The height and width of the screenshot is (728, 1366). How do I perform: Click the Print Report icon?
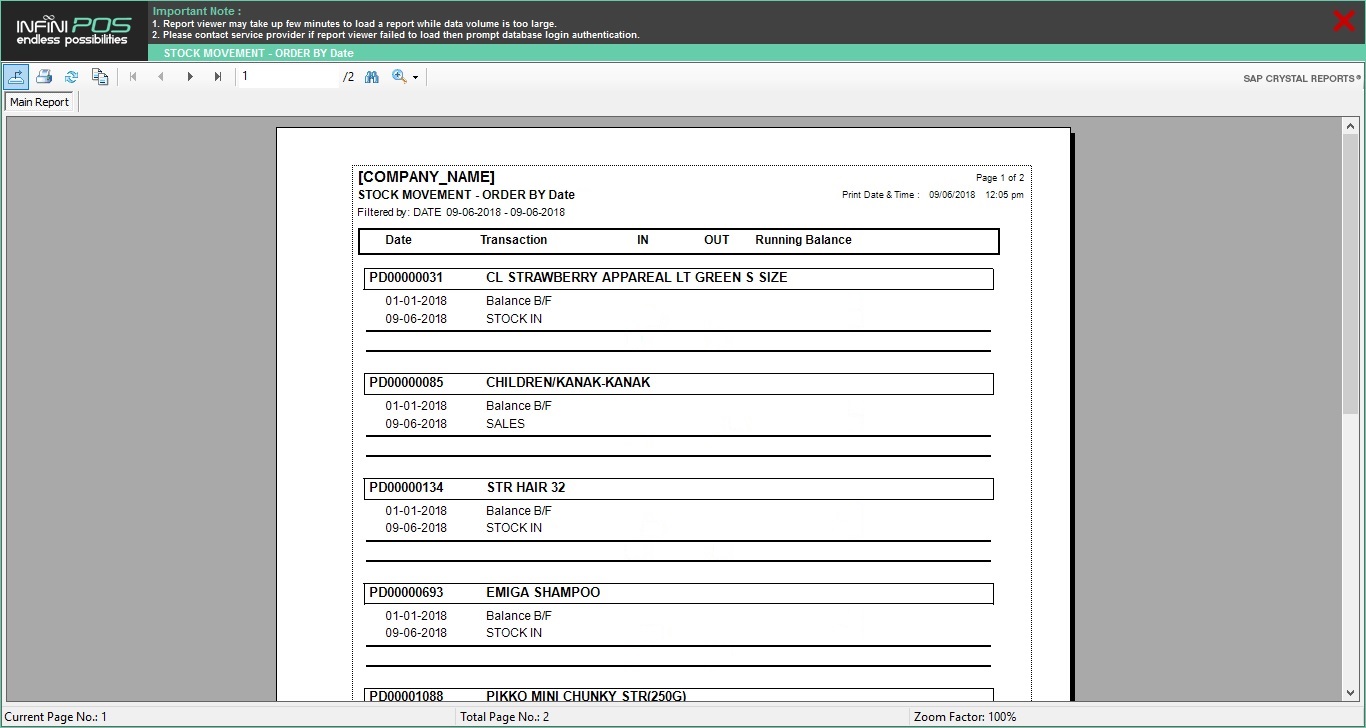click(44, 76)
